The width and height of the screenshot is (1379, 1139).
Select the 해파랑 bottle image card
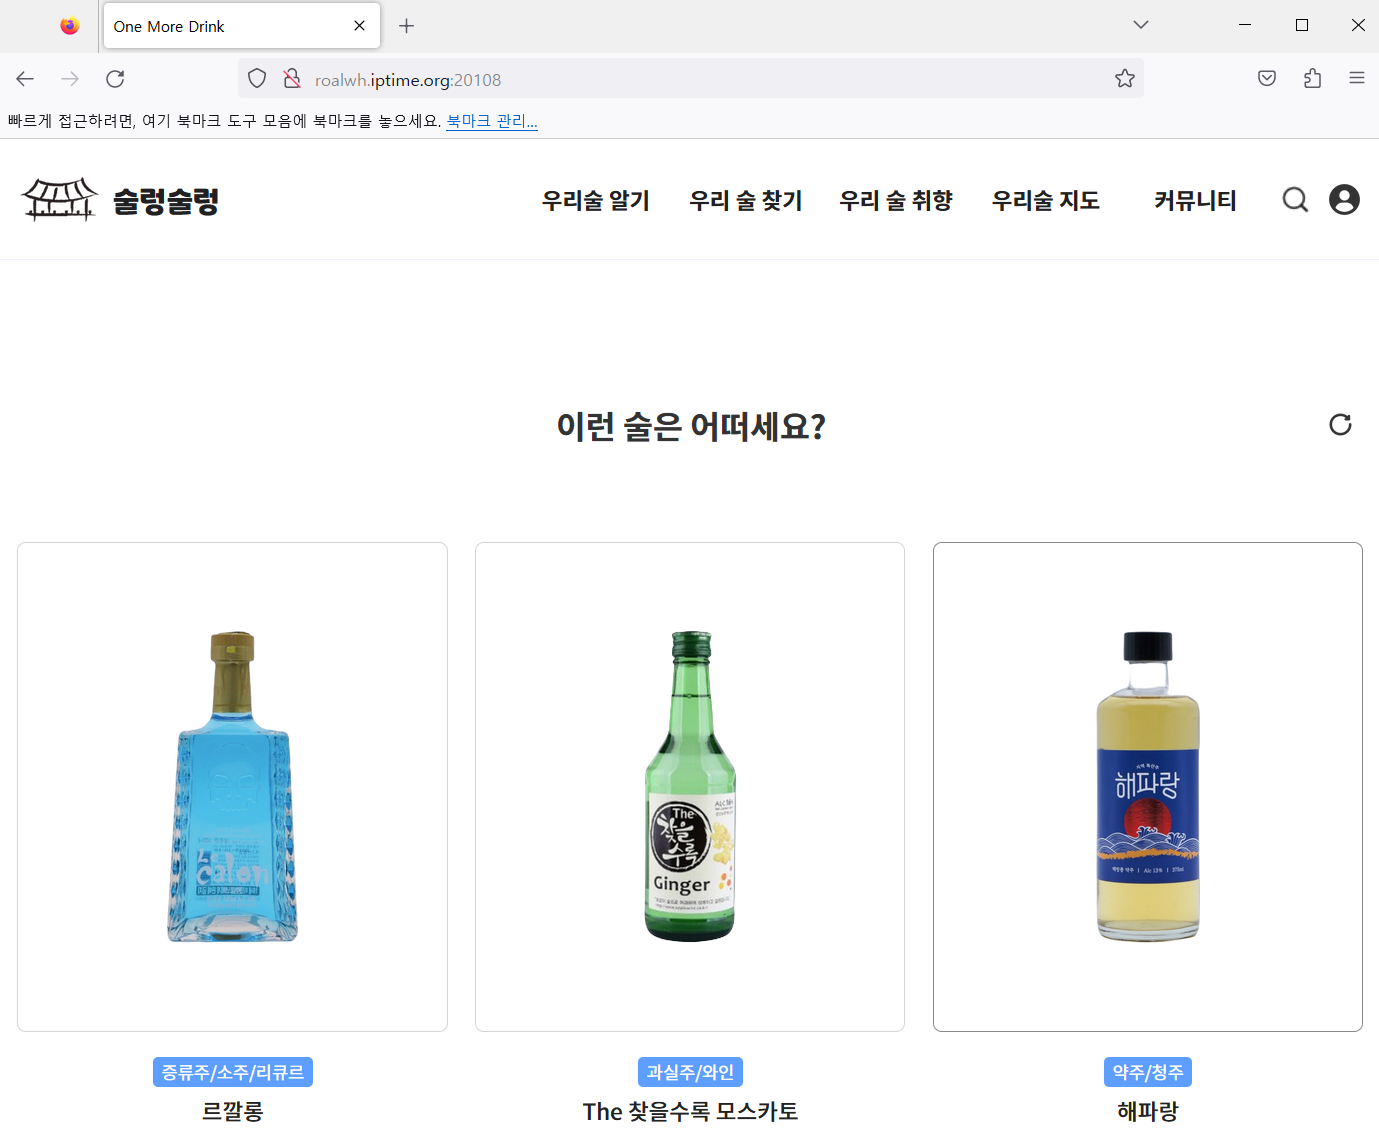point(1148,787)
